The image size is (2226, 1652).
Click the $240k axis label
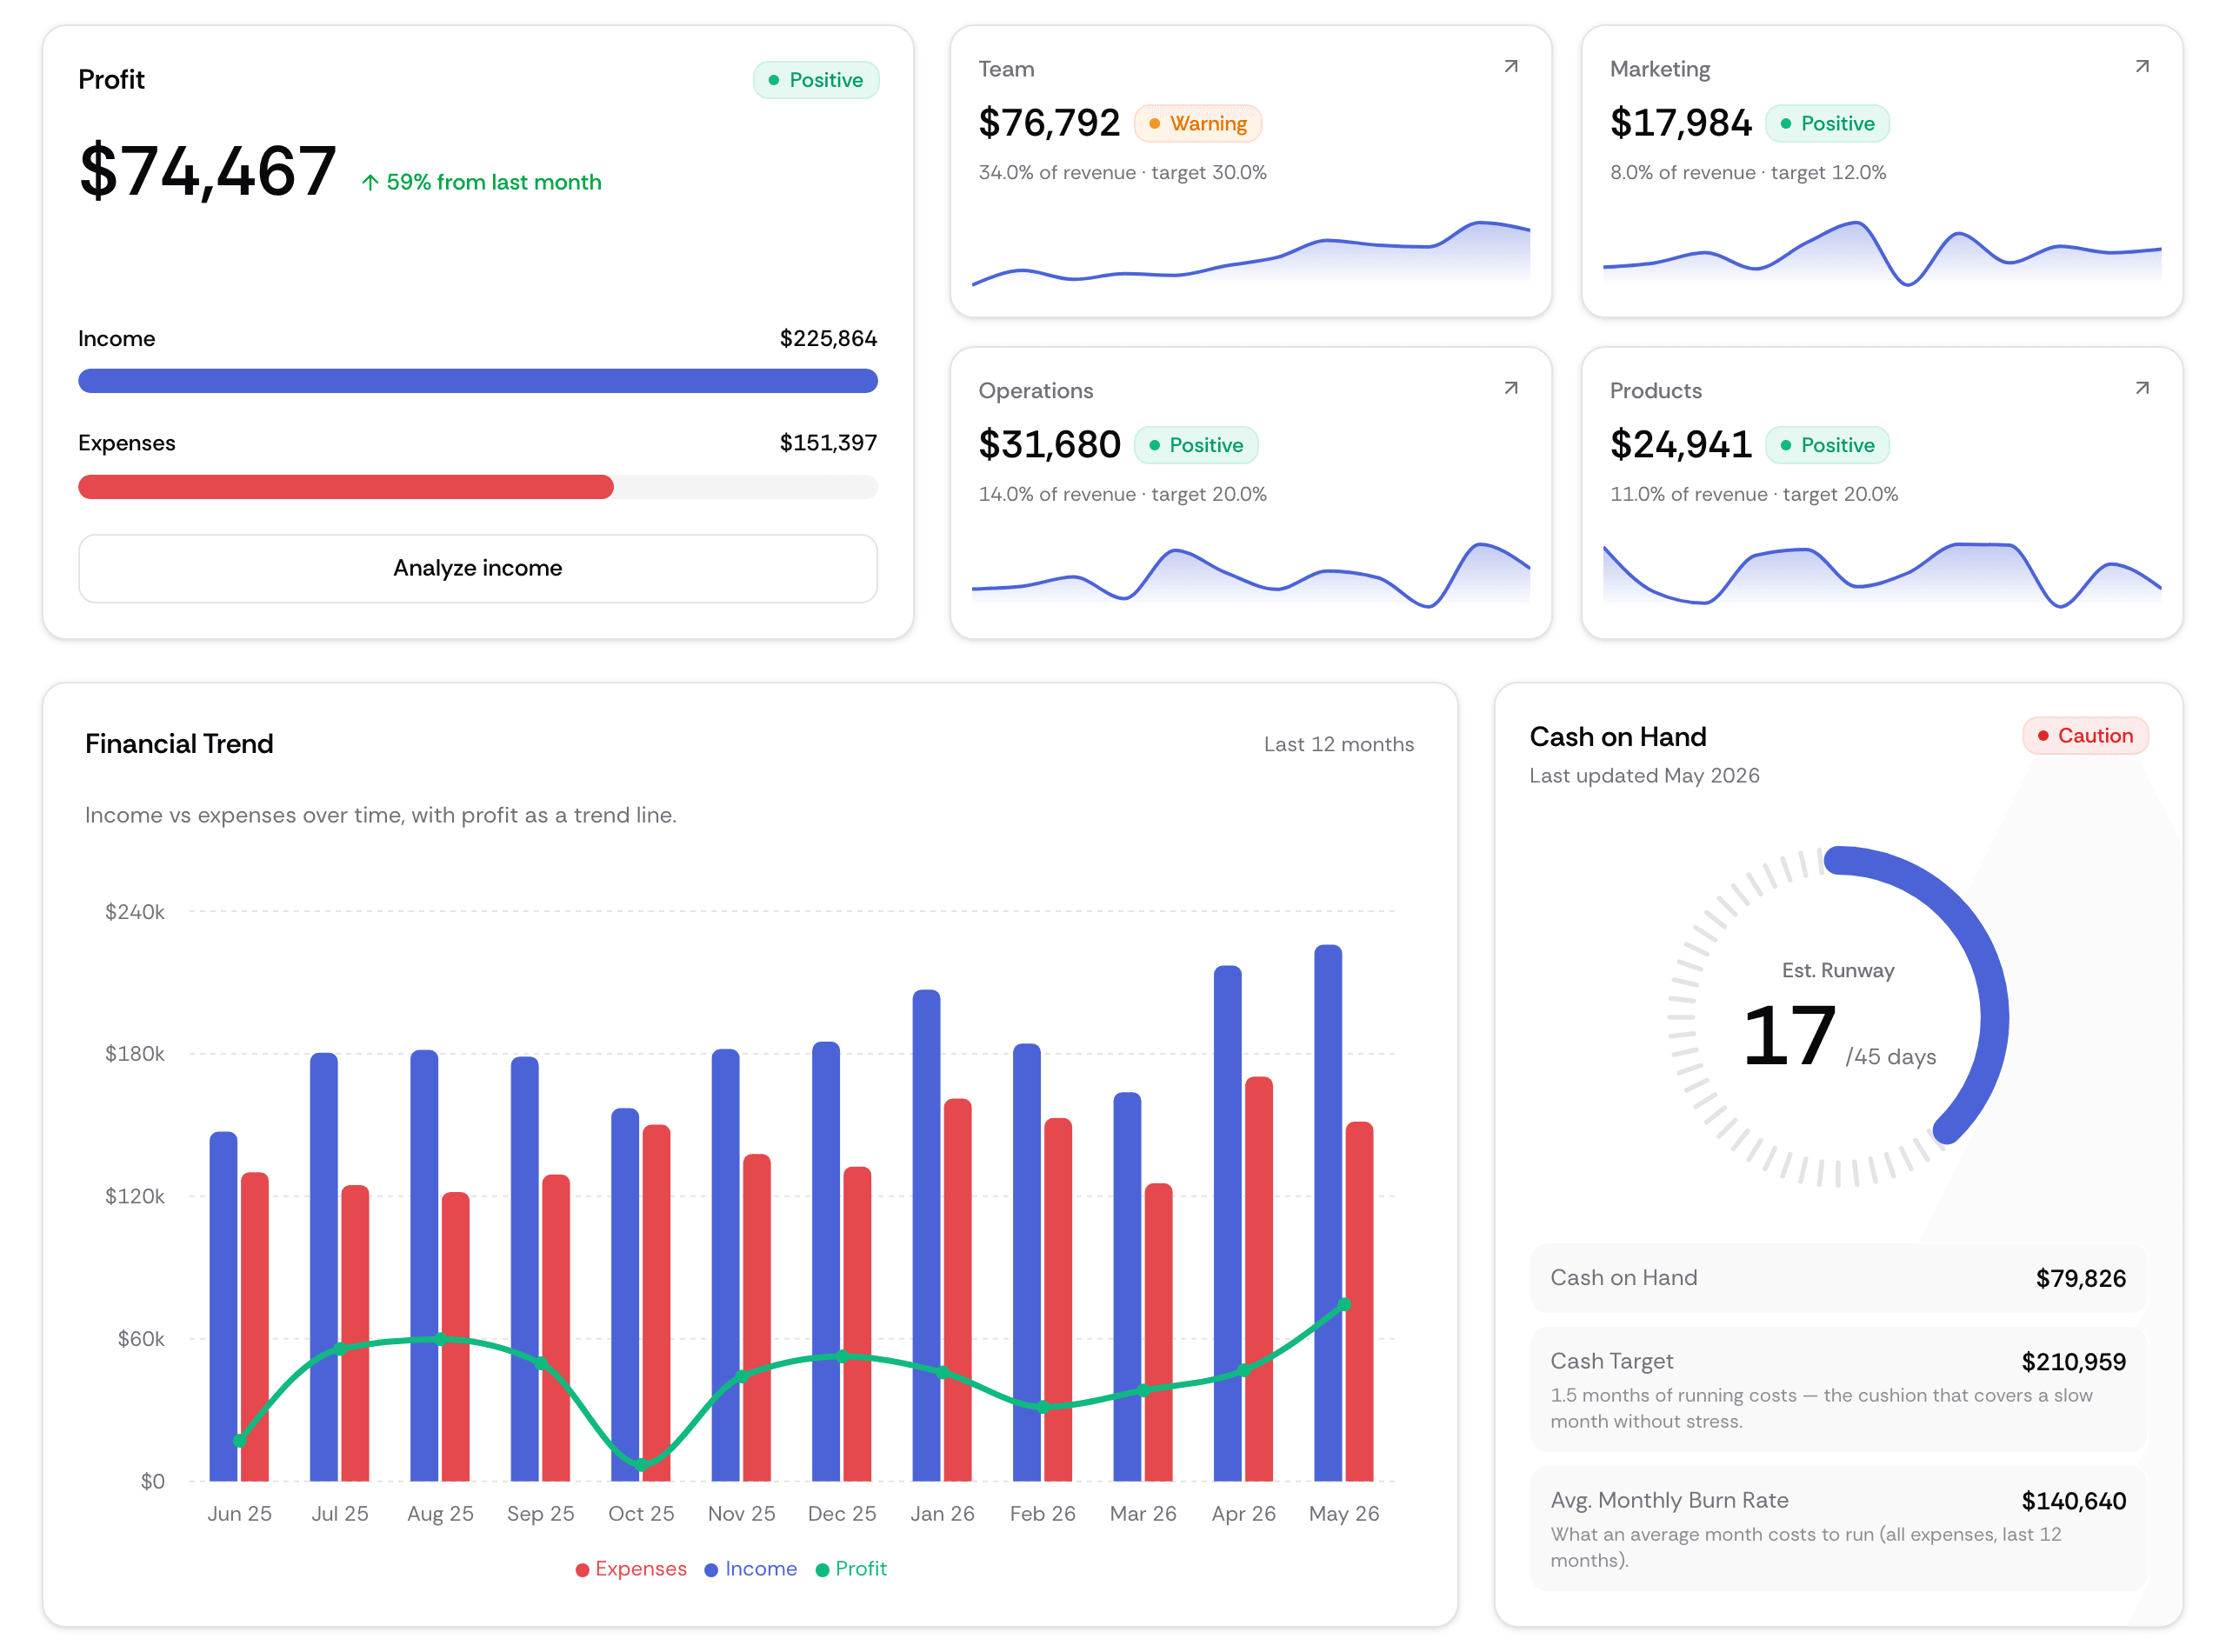click(x=134, y=912)
